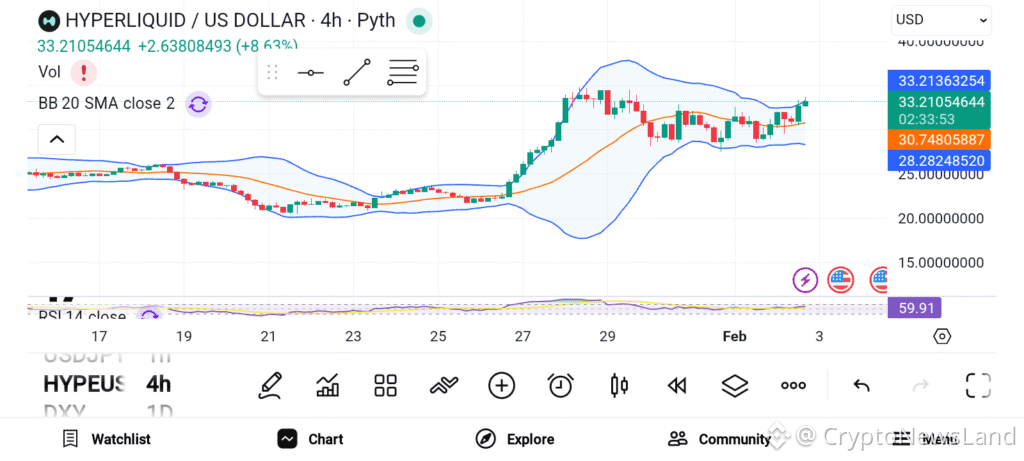The height and width of the screenshot is (461, 1024).
Task: Create a price alert with the clock icon
Action: 560,385
